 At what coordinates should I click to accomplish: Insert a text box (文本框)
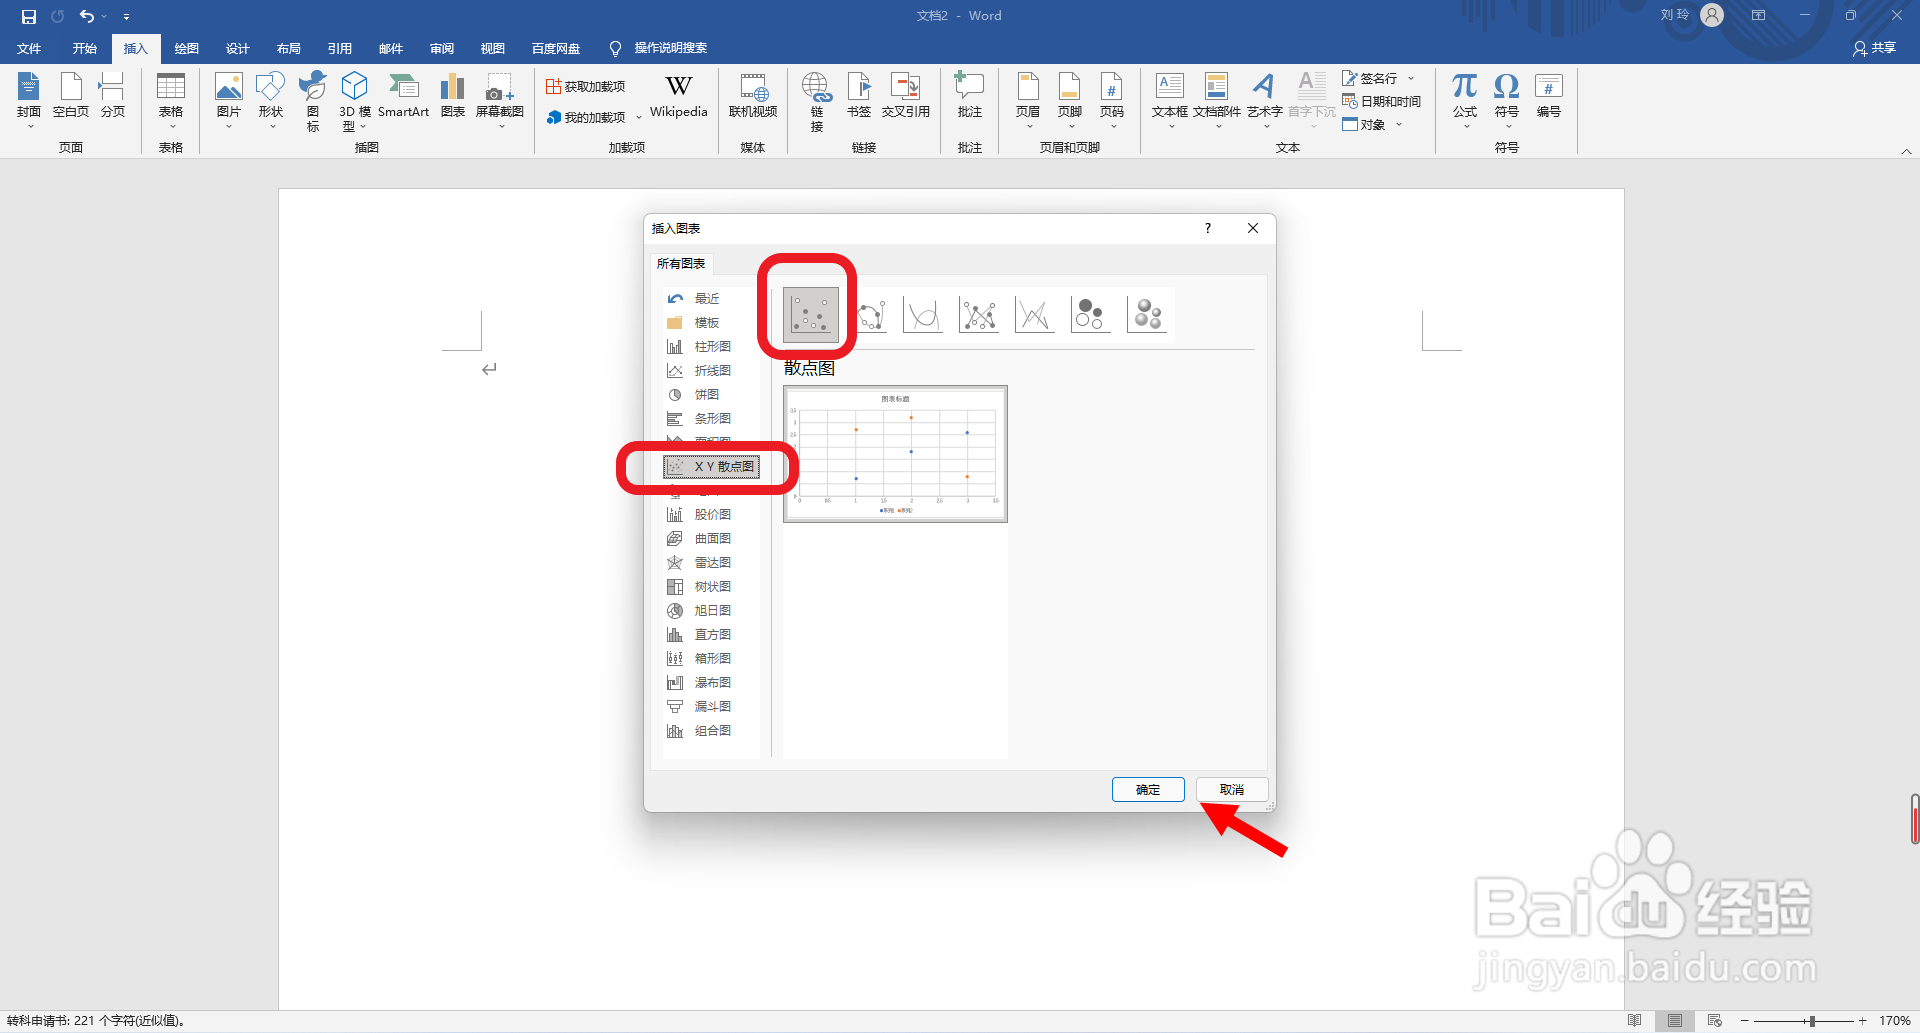(x=1170, y=100)
